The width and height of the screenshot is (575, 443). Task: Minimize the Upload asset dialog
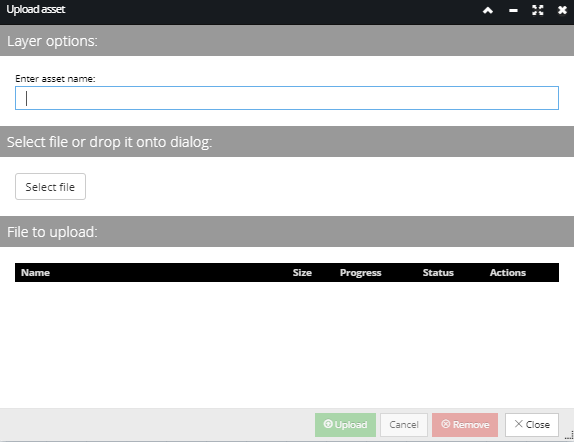(x=513, y=11)
